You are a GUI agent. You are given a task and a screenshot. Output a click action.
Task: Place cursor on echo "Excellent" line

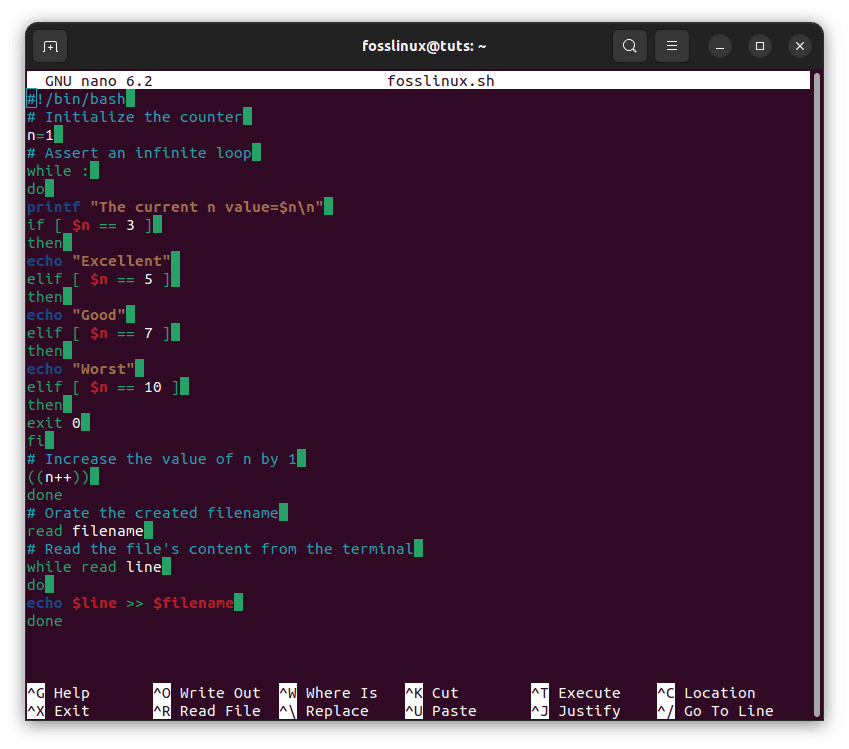pyautogui.click(x=98, y=261)
